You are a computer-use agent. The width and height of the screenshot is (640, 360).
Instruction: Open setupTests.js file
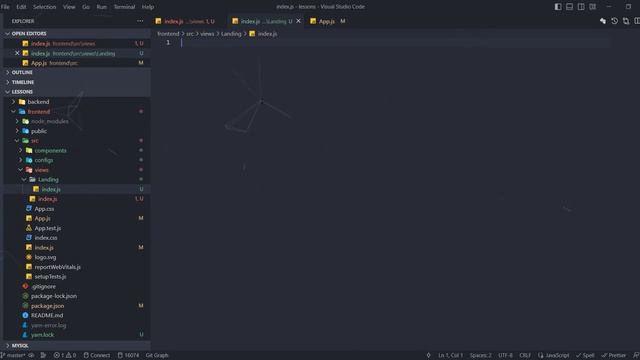point(77,276)
